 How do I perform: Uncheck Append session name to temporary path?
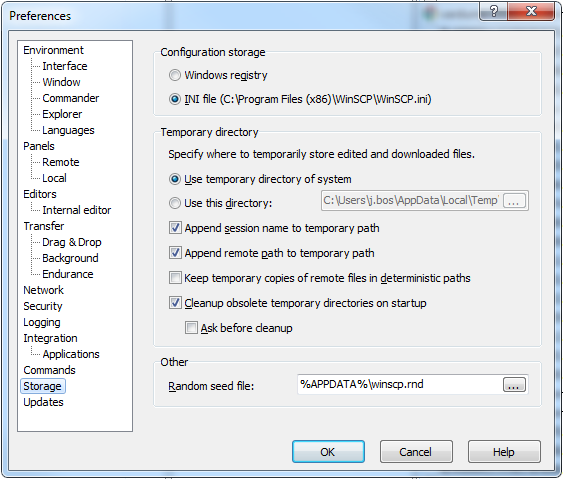pos(175,228)
